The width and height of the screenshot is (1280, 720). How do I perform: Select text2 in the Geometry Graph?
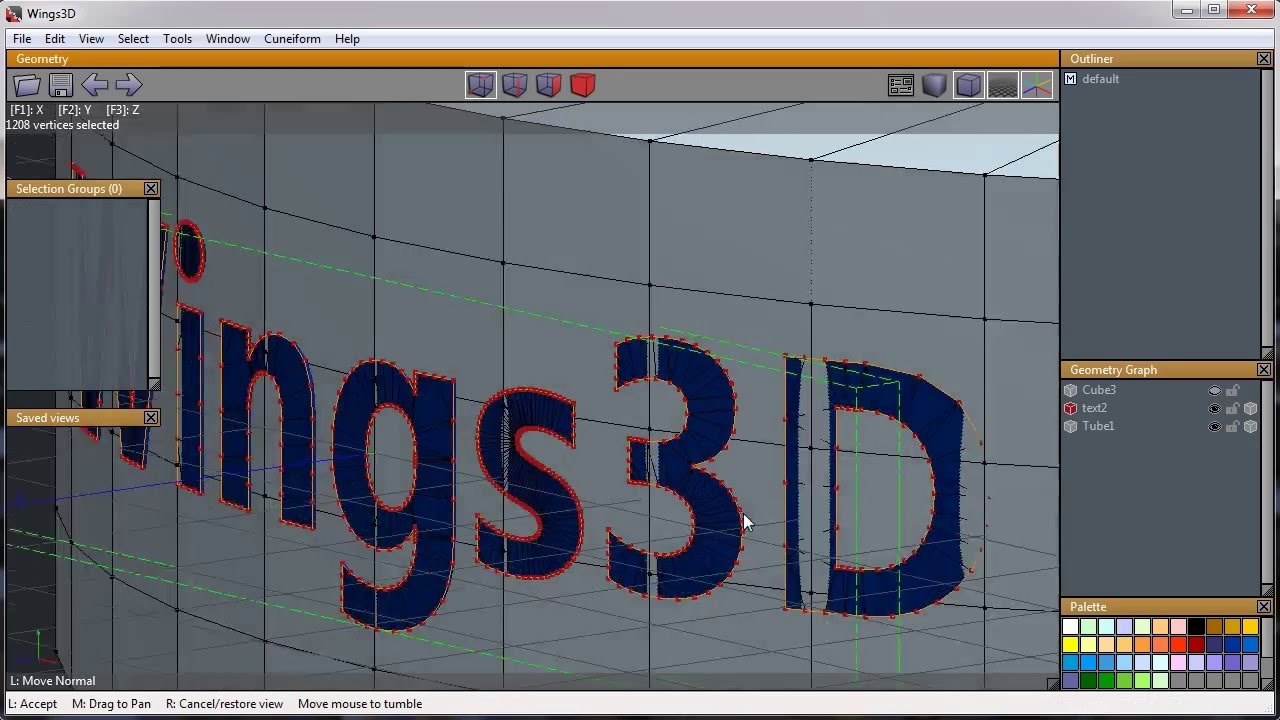[1094, 408]
